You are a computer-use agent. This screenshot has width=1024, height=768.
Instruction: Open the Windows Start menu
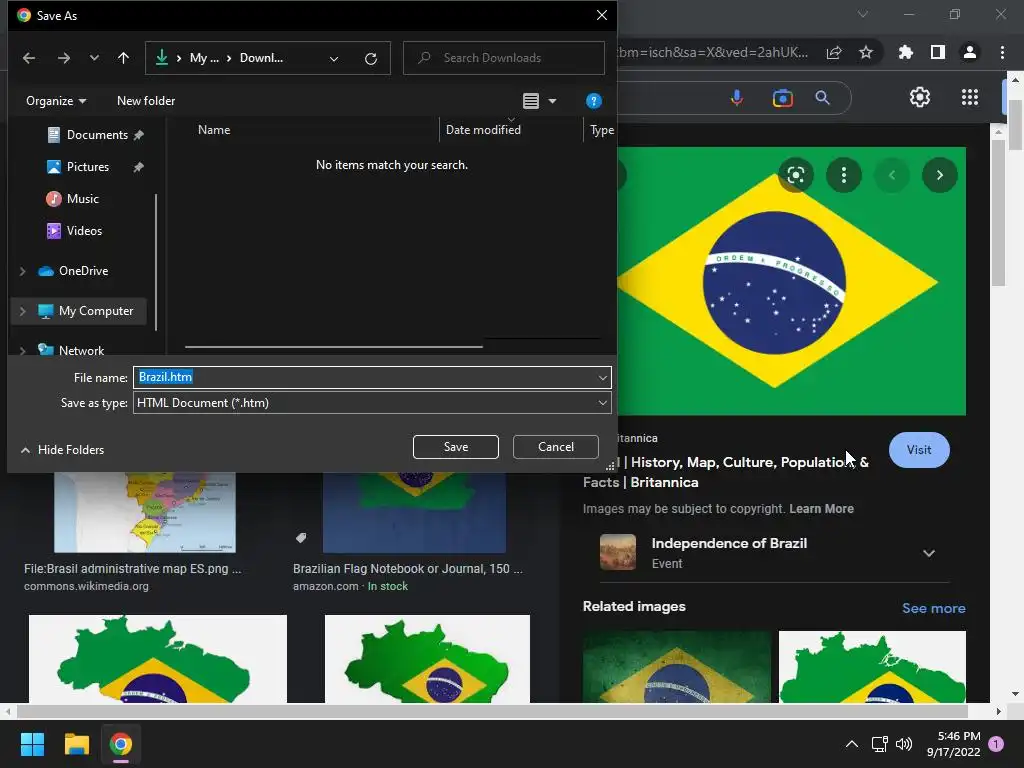click(32, 744)
